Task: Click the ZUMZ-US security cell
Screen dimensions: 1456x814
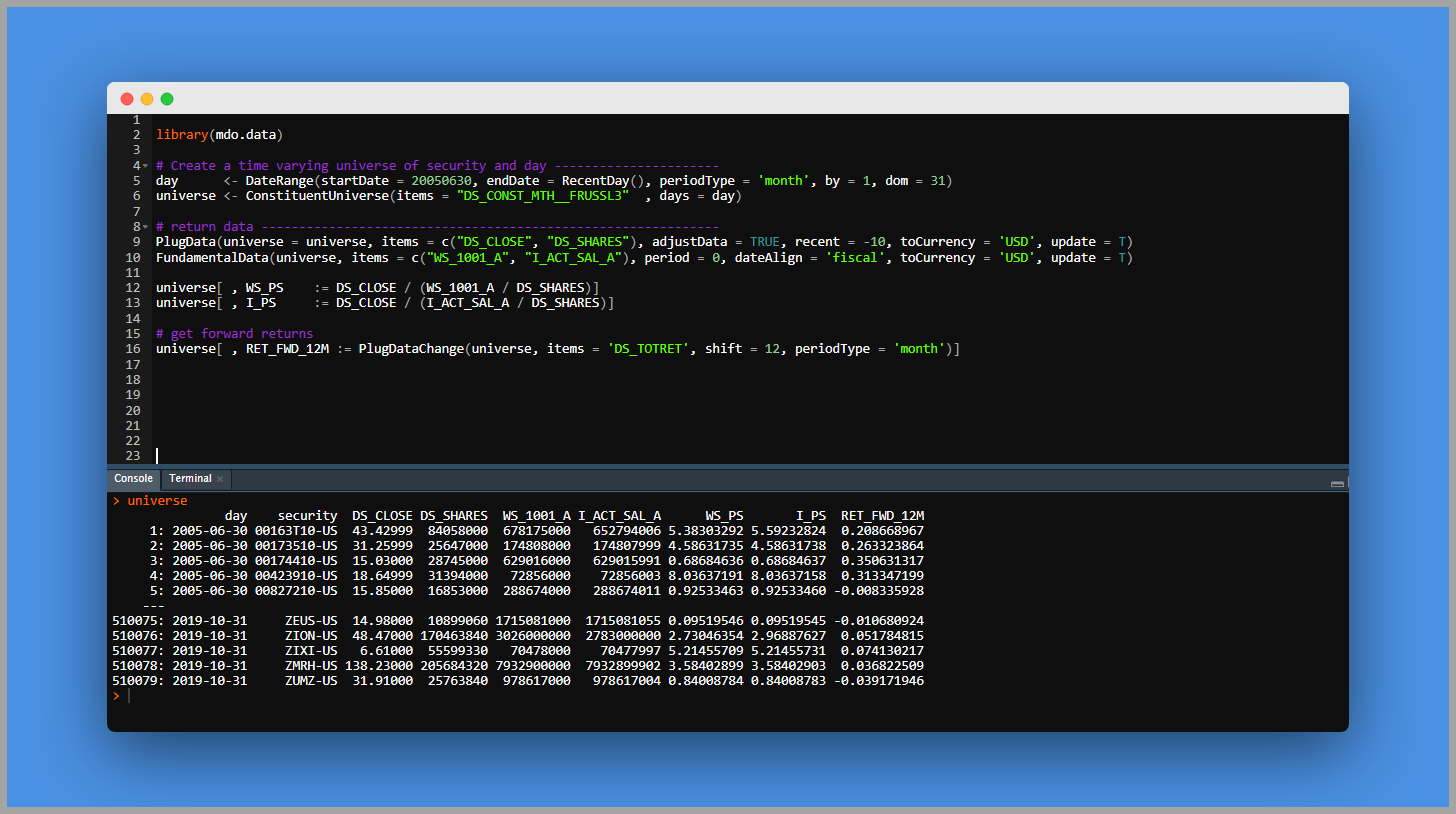Action: pos(311,681)
